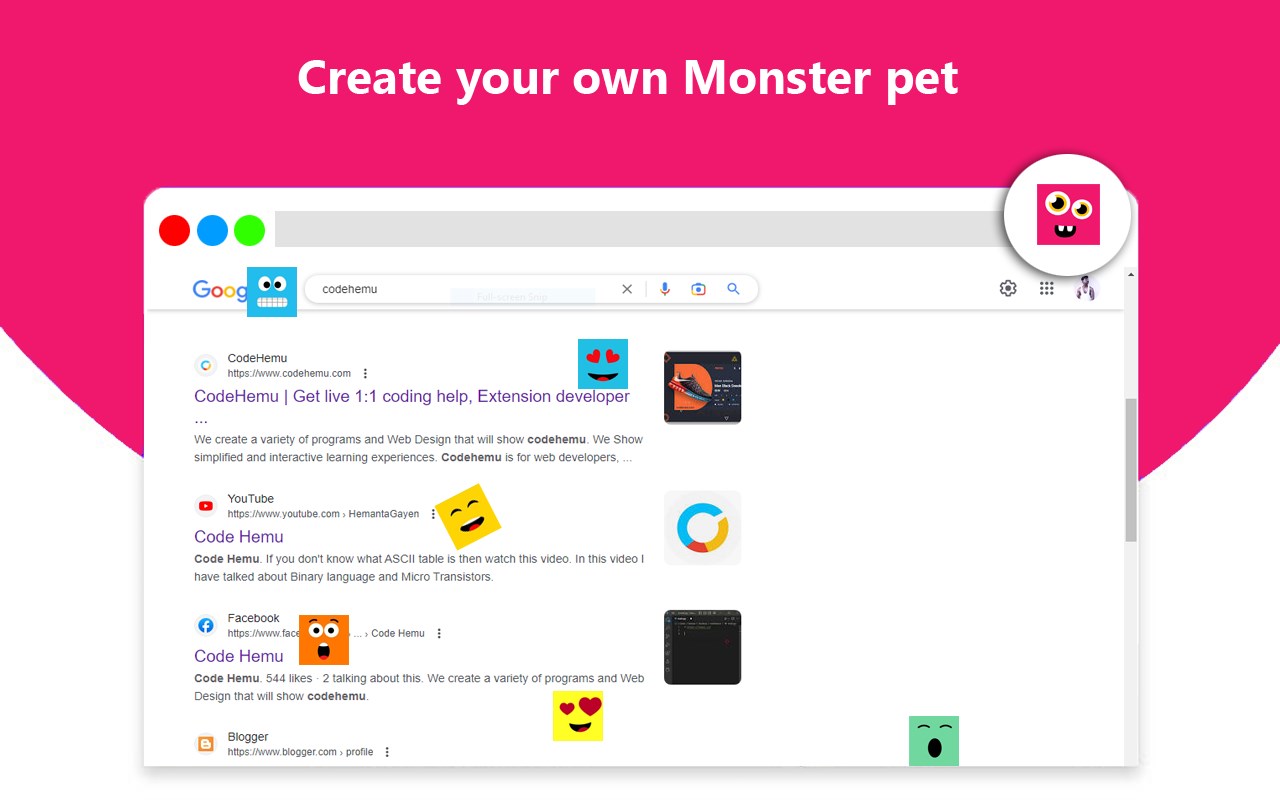Open more options for CodeHemu result
The height and width of the screenshot is (800, 1280).
click(x=365, y=374)
